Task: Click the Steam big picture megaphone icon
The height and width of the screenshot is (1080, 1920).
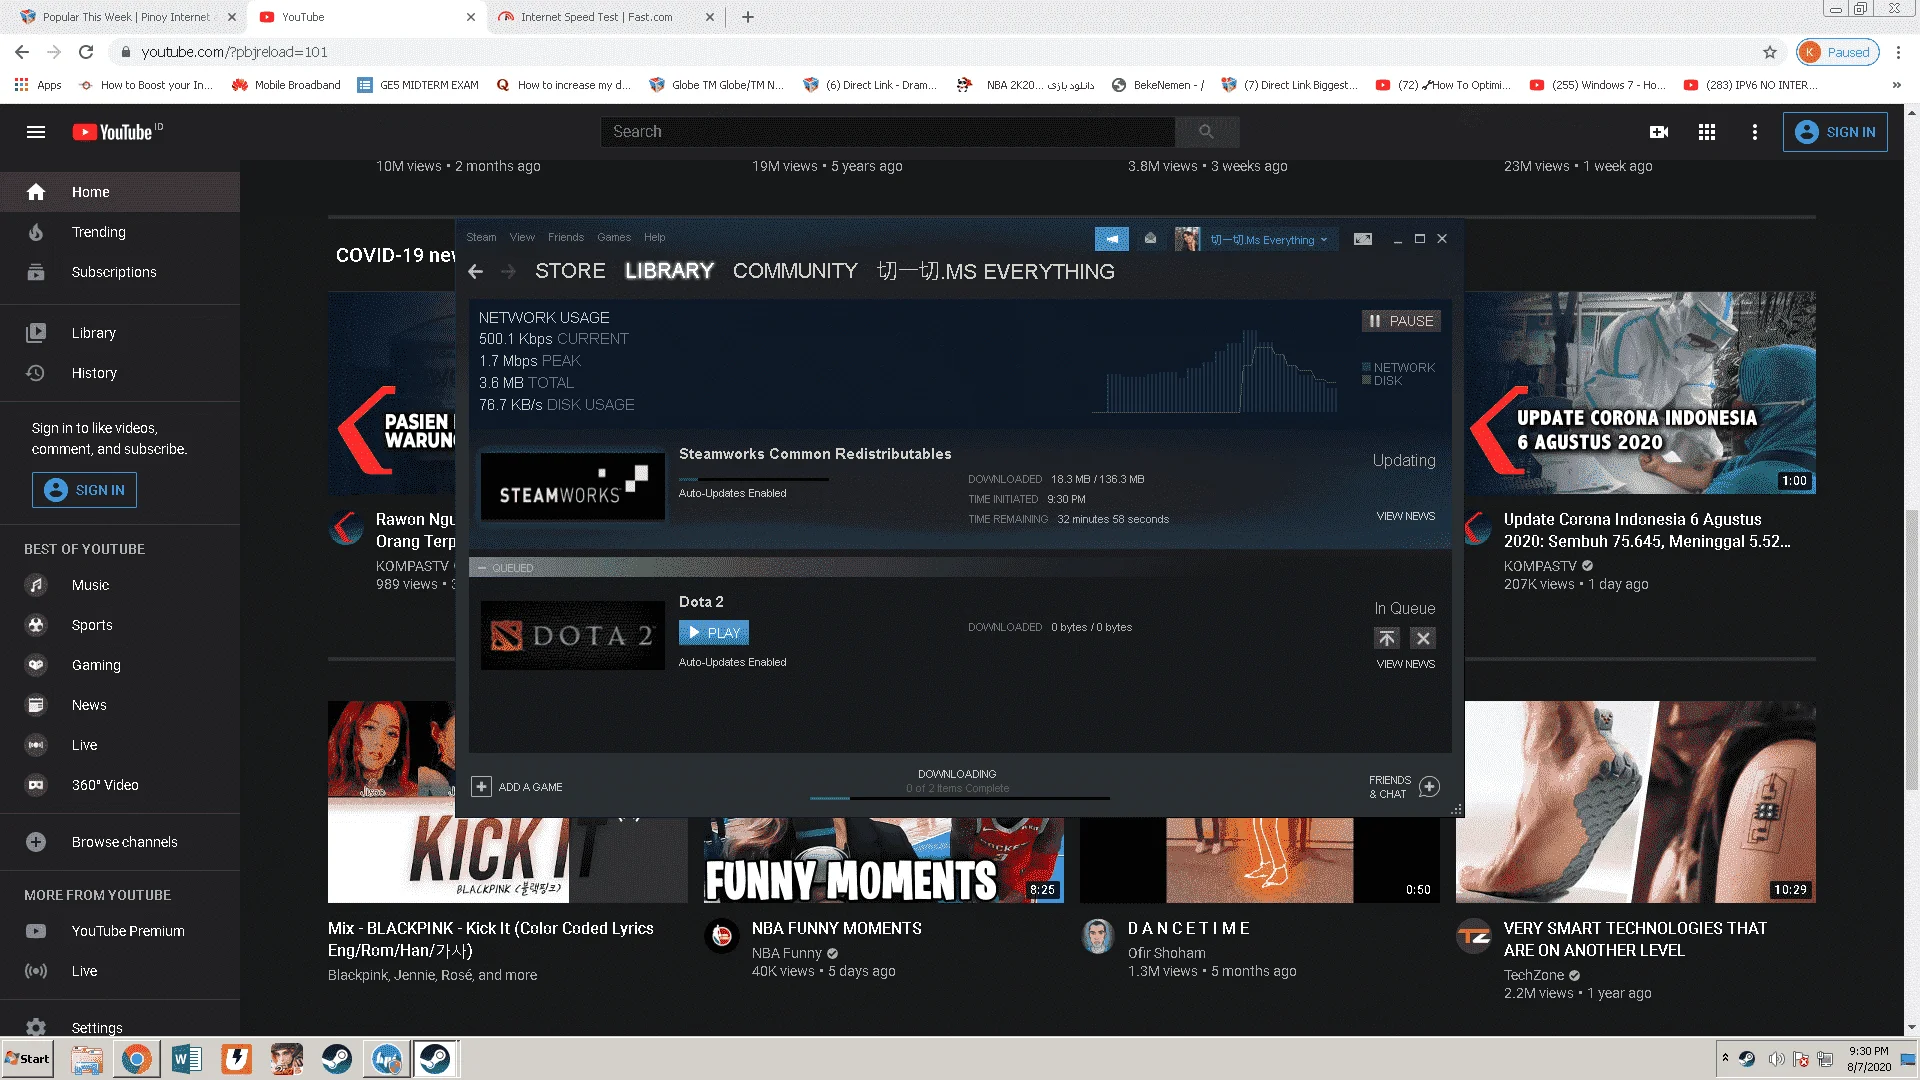Action: tap(1112, 239)
